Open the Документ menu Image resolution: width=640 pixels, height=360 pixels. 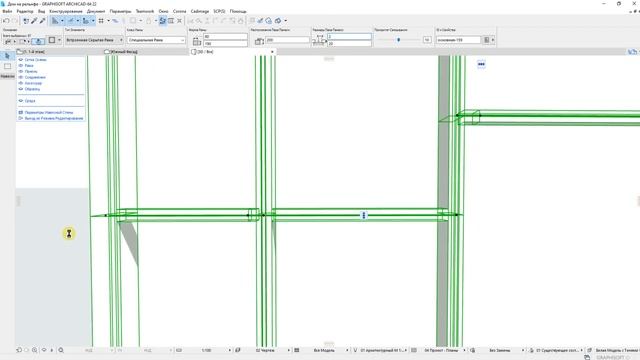tap(96, 11)
